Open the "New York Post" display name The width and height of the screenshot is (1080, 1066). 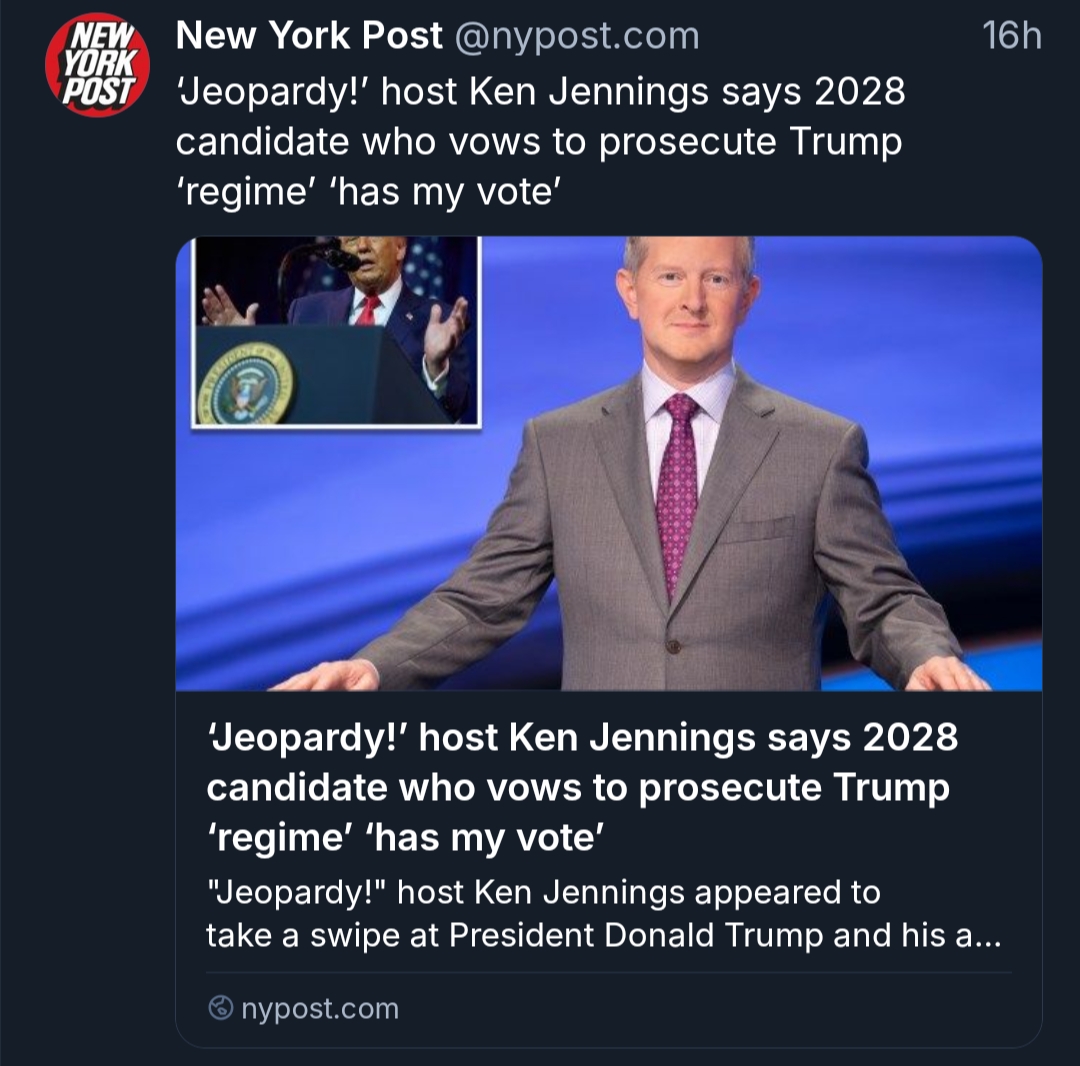point(309,37)
